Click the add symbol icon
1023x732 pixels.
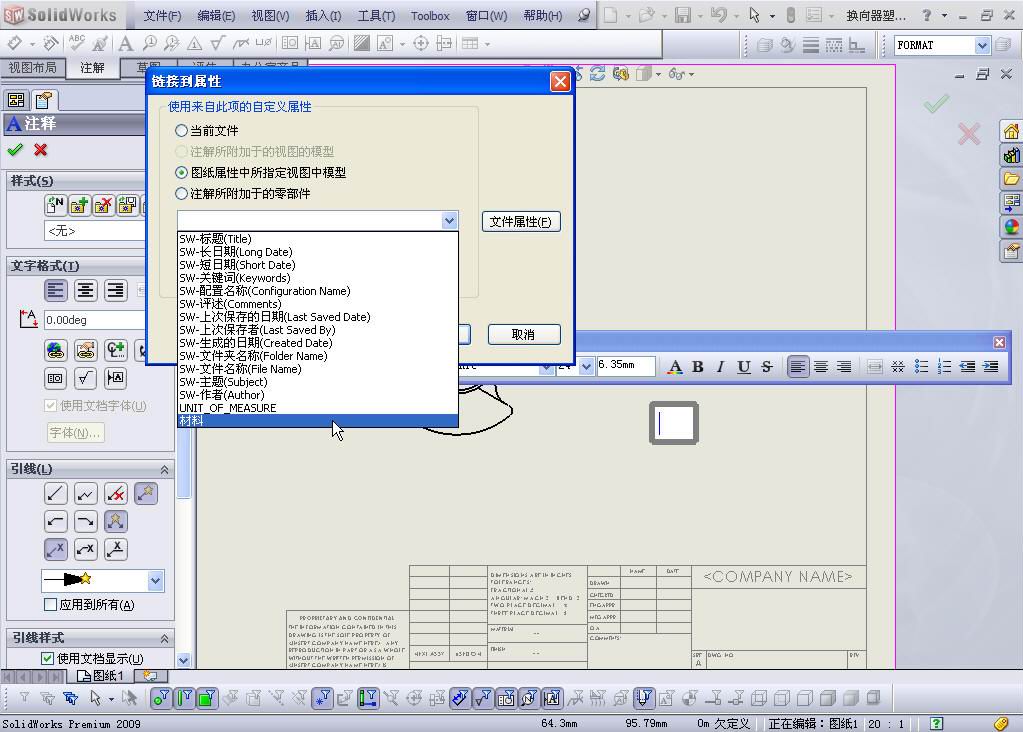pos(115,350)
